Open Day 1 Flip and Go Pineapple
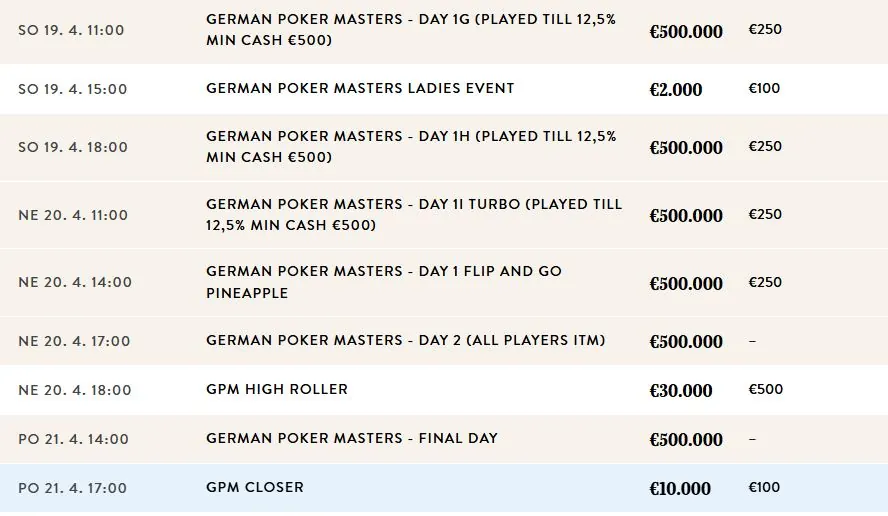The image size is (888, 516). click(383, 282)
